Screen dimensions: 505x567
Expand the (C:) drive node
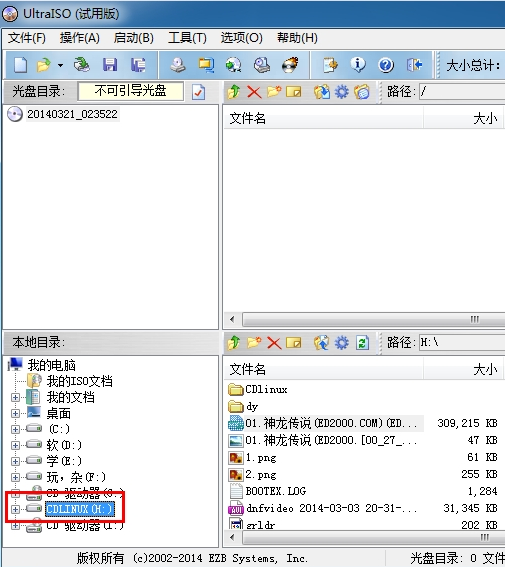(x=15, y=429)
